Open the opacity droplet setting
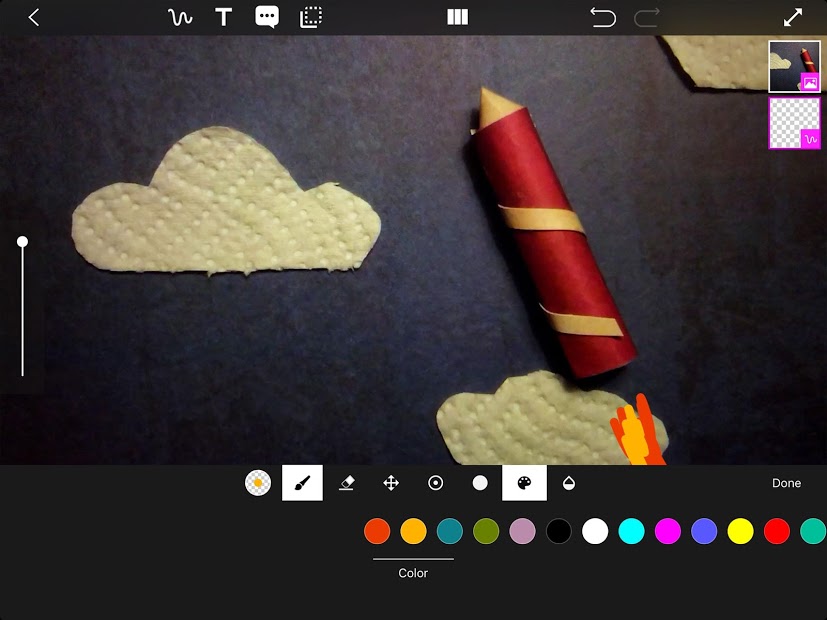This screenshot has width=827, height=620. [569, 483]
